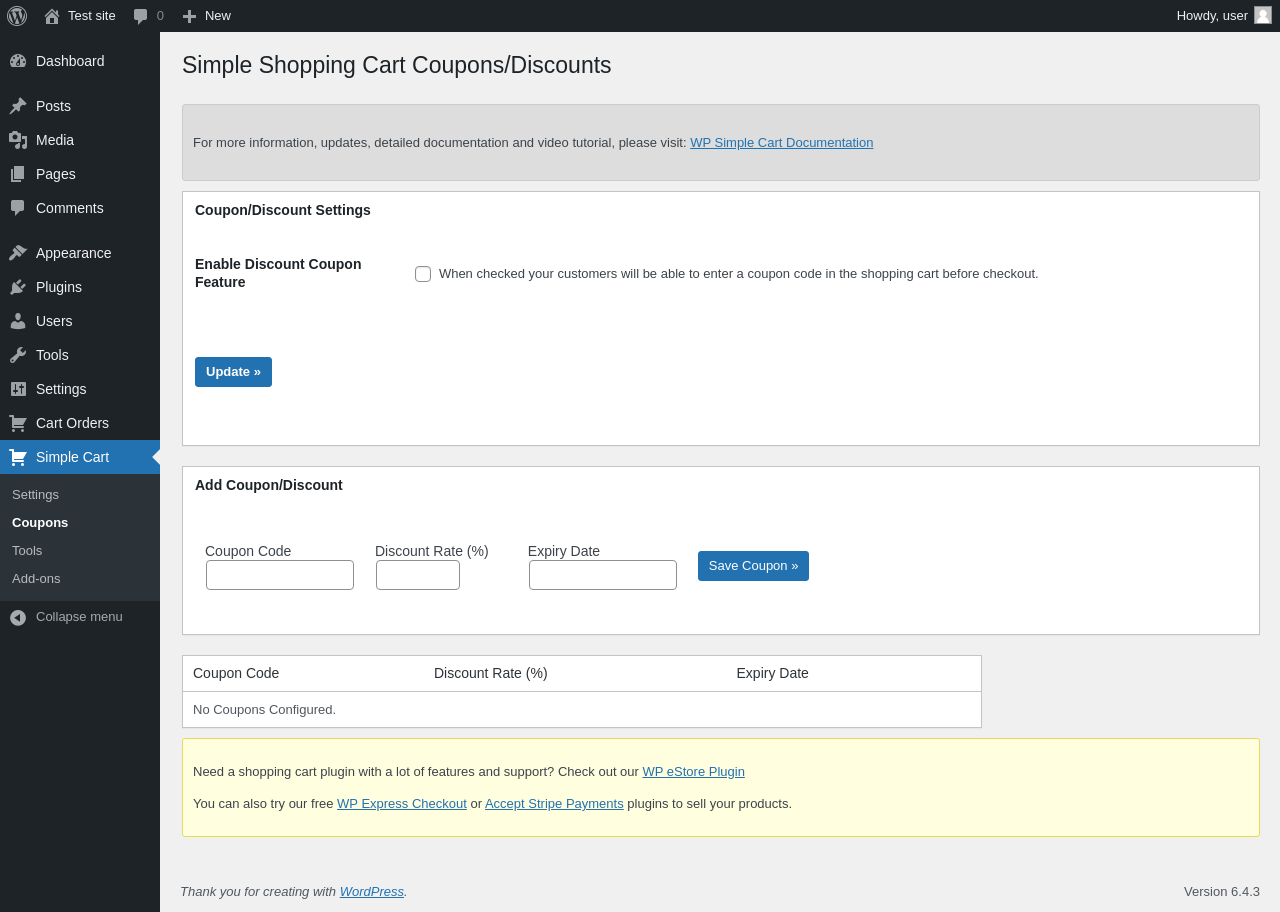Click the Plugins plug icon
The image size is (1280, 912).
pyautogui.click(x=18, y=287)
